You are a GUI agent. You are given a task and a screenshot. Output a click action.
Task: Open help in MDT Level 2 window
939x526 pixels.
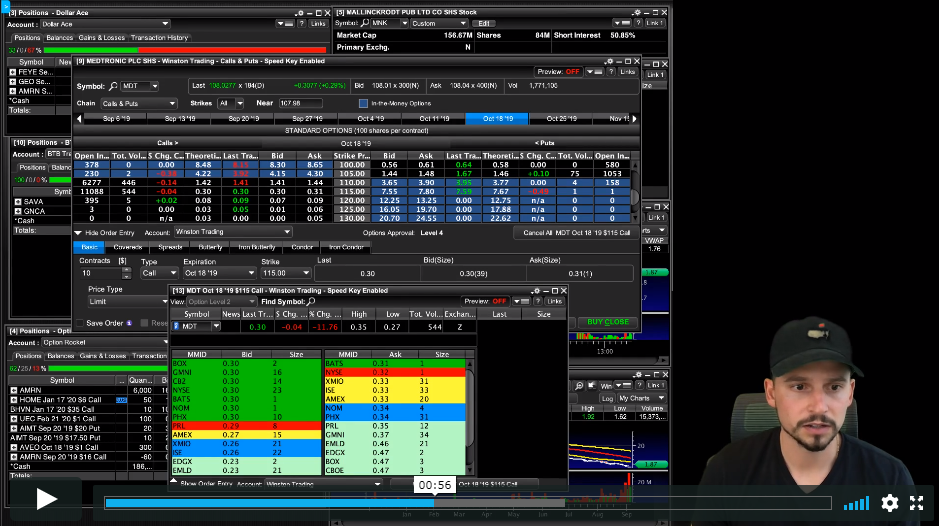coord(538,301)
